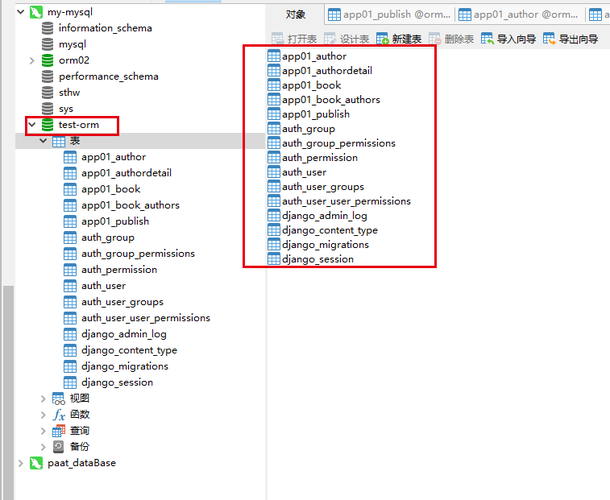
Task: Expand the 函数 functions folder
Action: [43, 415]
